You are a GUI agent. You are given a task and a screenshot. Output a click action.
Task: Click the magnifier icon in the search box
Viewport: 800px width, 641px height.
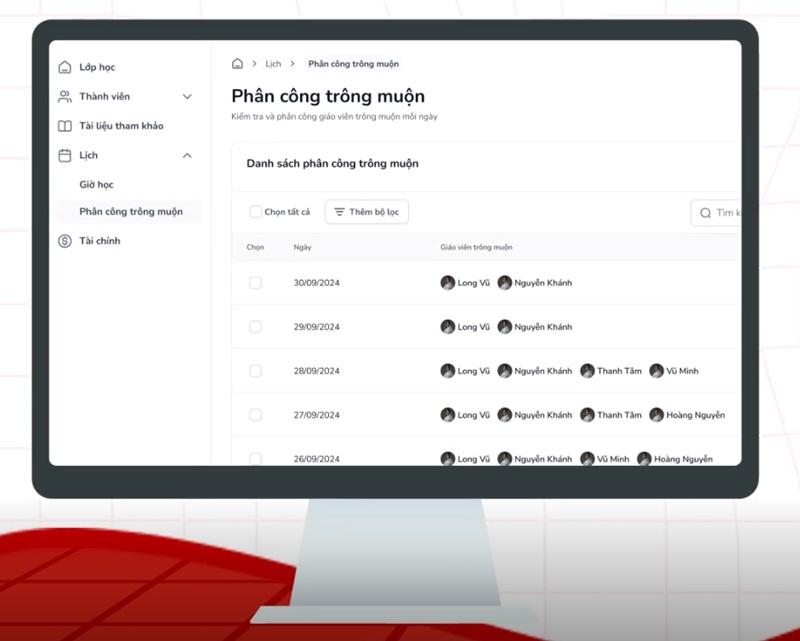click(x=707, y=213)
